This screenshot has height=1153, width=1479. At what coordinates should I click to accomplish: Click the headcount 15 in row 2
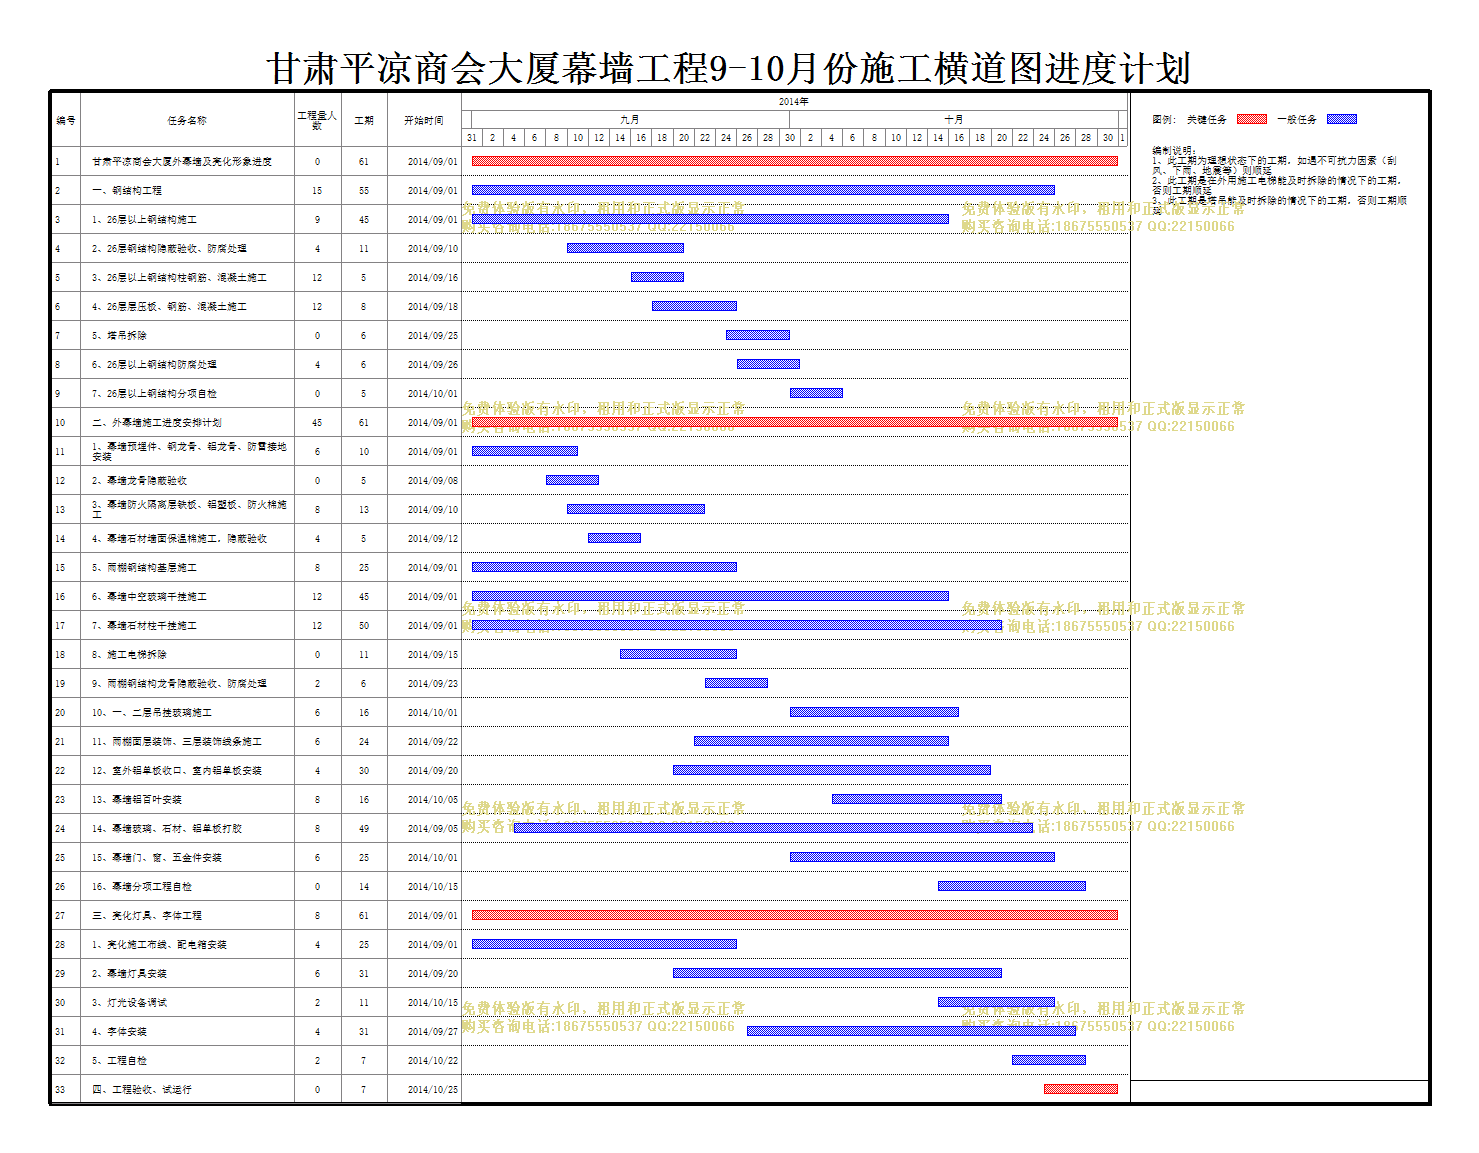pos(317,190)
